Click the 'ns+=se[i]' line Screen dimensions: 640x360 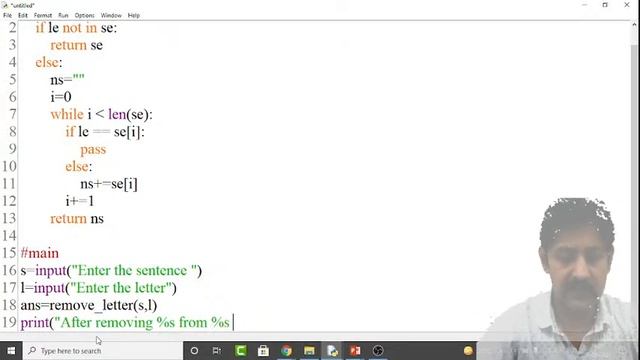109,184
